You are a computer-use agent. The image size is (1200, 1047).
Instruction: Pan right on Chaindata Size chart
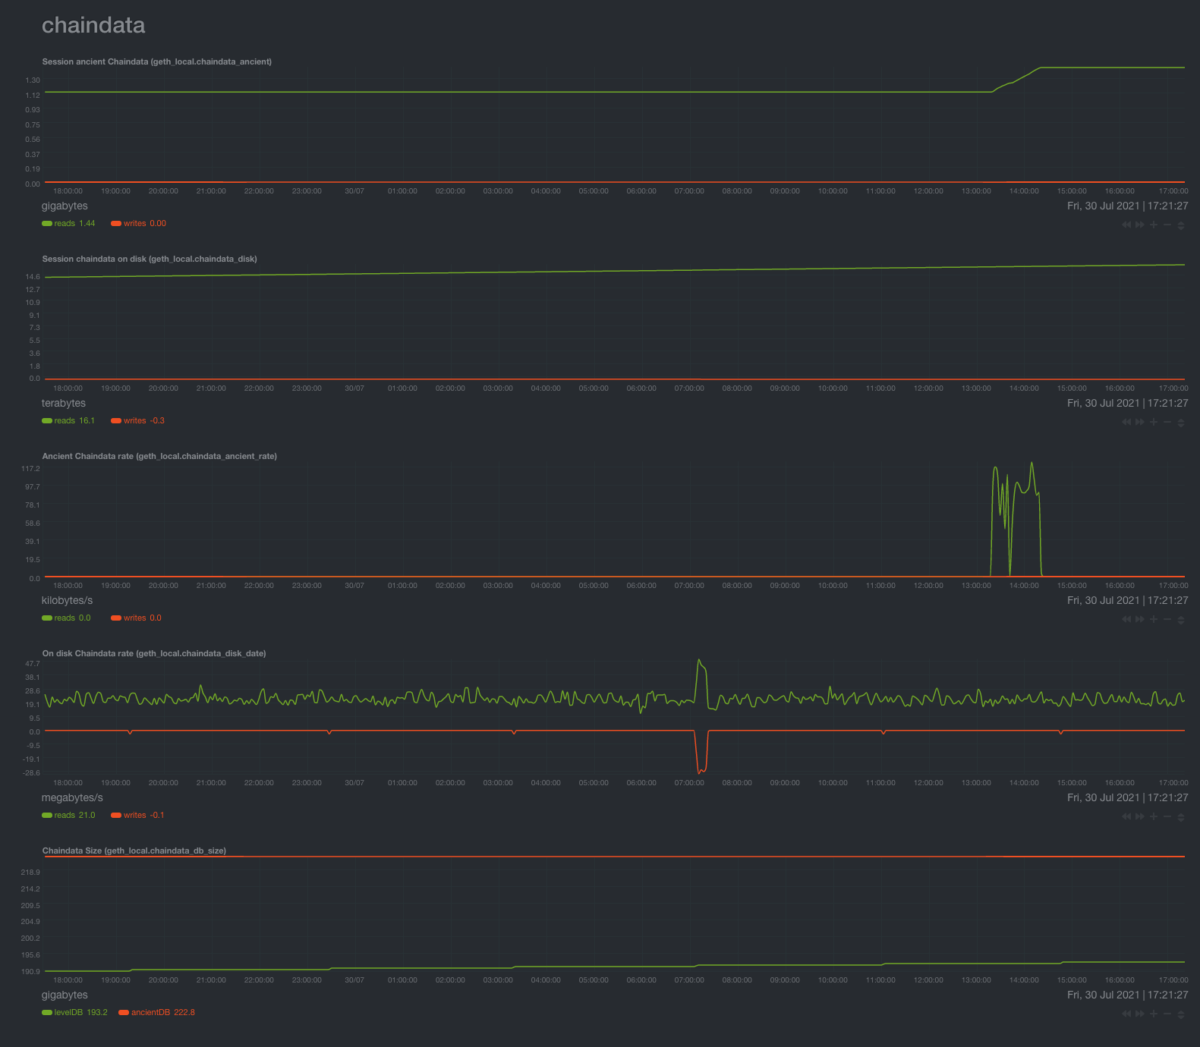tap(1140, 1013)
